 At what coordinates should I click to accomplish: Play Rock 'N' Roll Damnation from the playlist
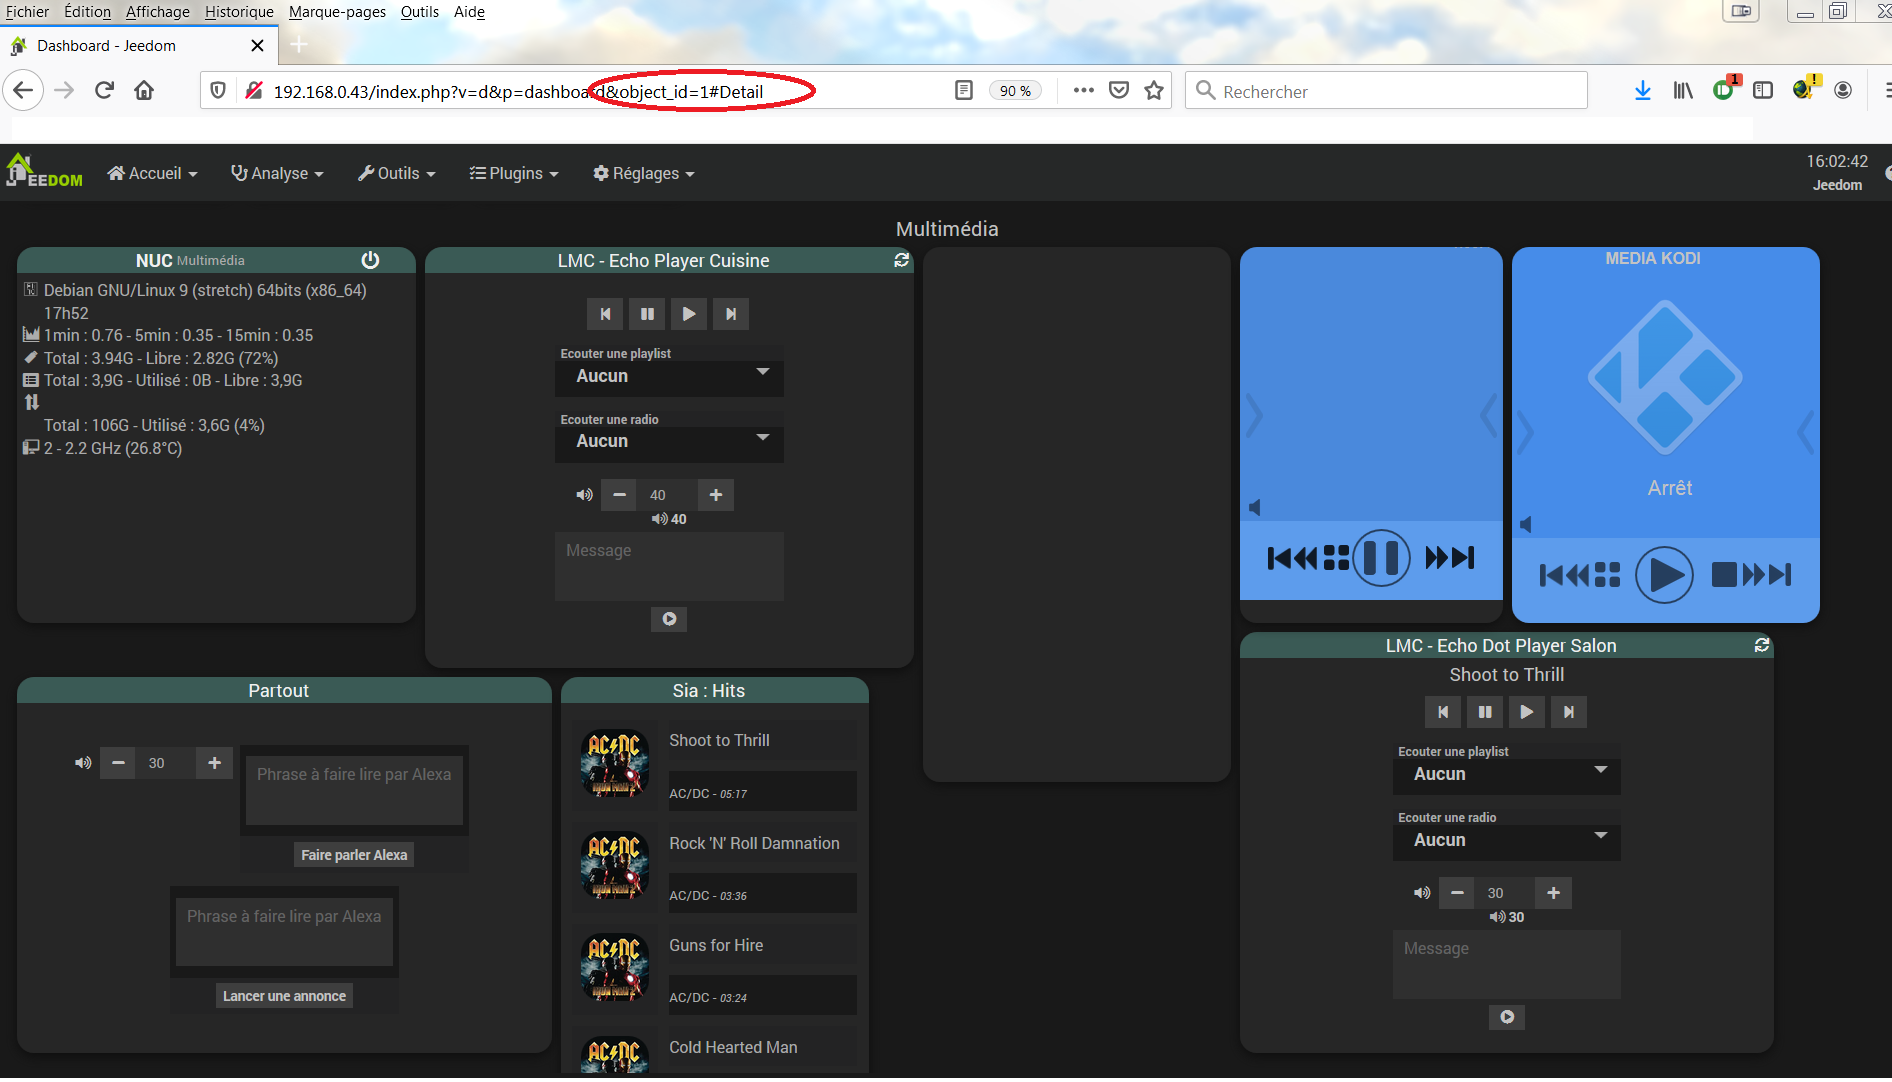click(x=754, y=844)
